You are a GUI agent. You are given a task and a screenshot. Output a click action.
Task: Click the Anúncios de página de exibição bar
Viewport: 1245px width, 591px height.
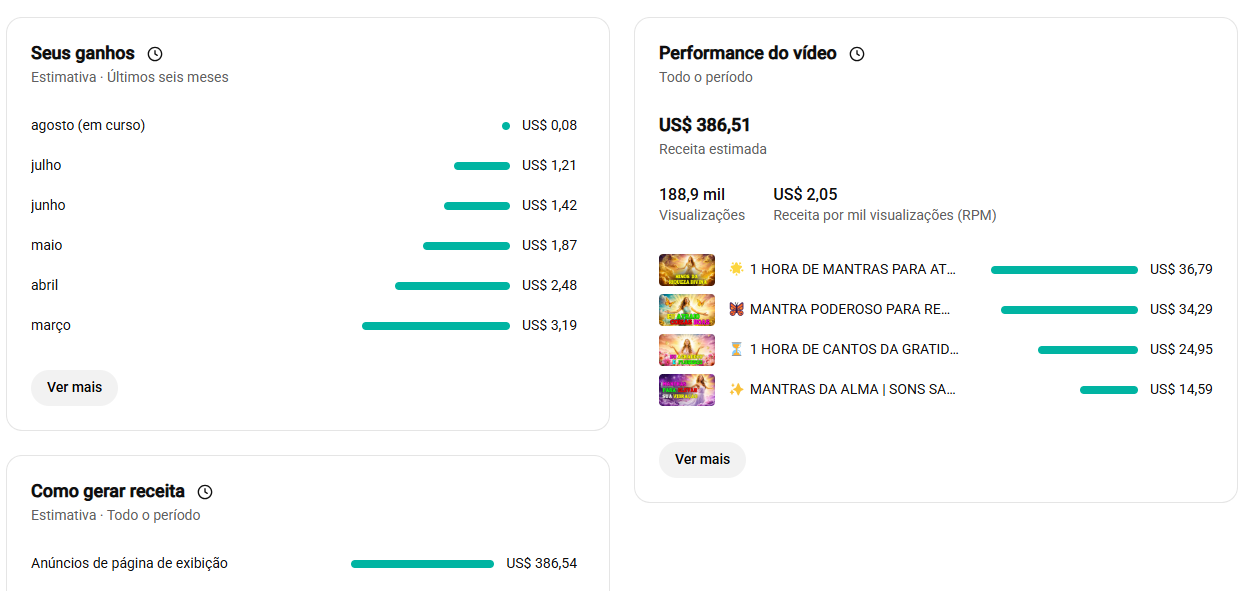(422, 564)
